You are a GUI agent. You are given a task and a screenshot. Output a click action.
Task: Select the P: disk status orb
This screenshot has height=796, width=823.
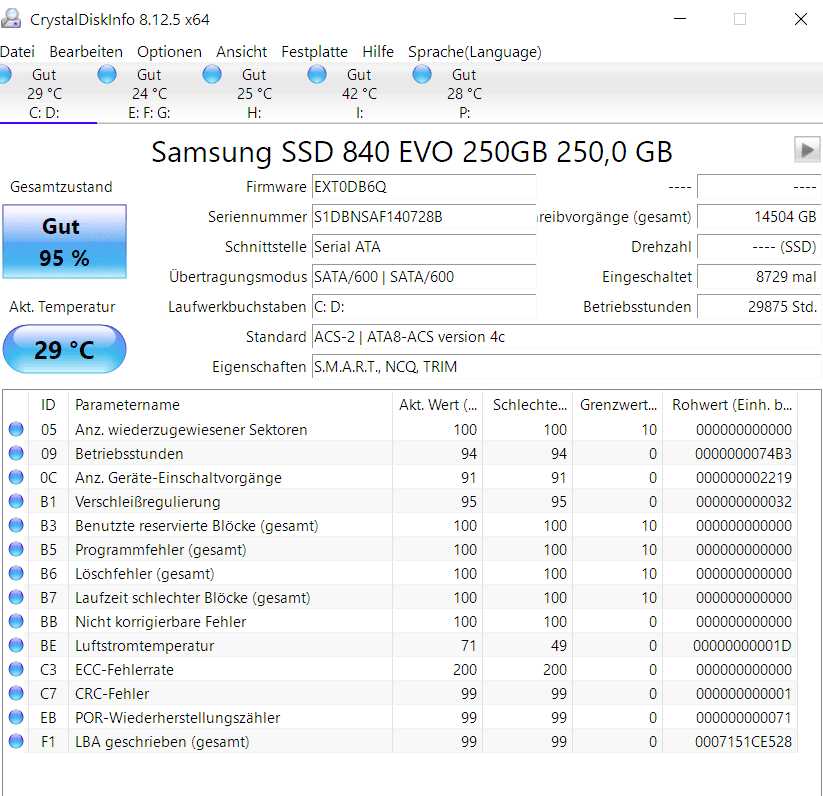pyautogui.click(x=422, y=74)
